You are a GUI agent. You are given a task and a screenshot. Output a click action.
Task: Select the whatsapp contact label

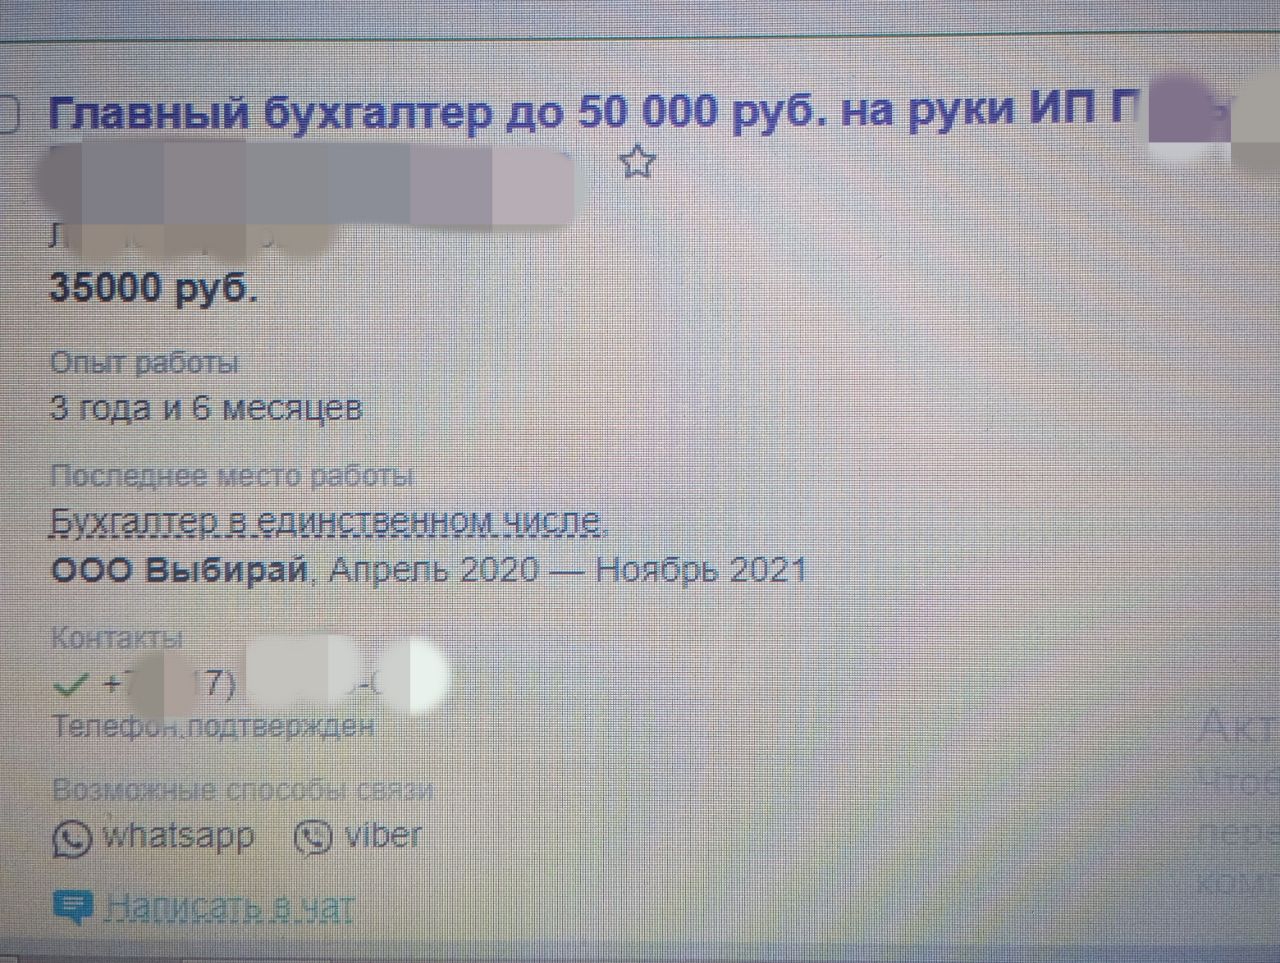coord(178,836)
